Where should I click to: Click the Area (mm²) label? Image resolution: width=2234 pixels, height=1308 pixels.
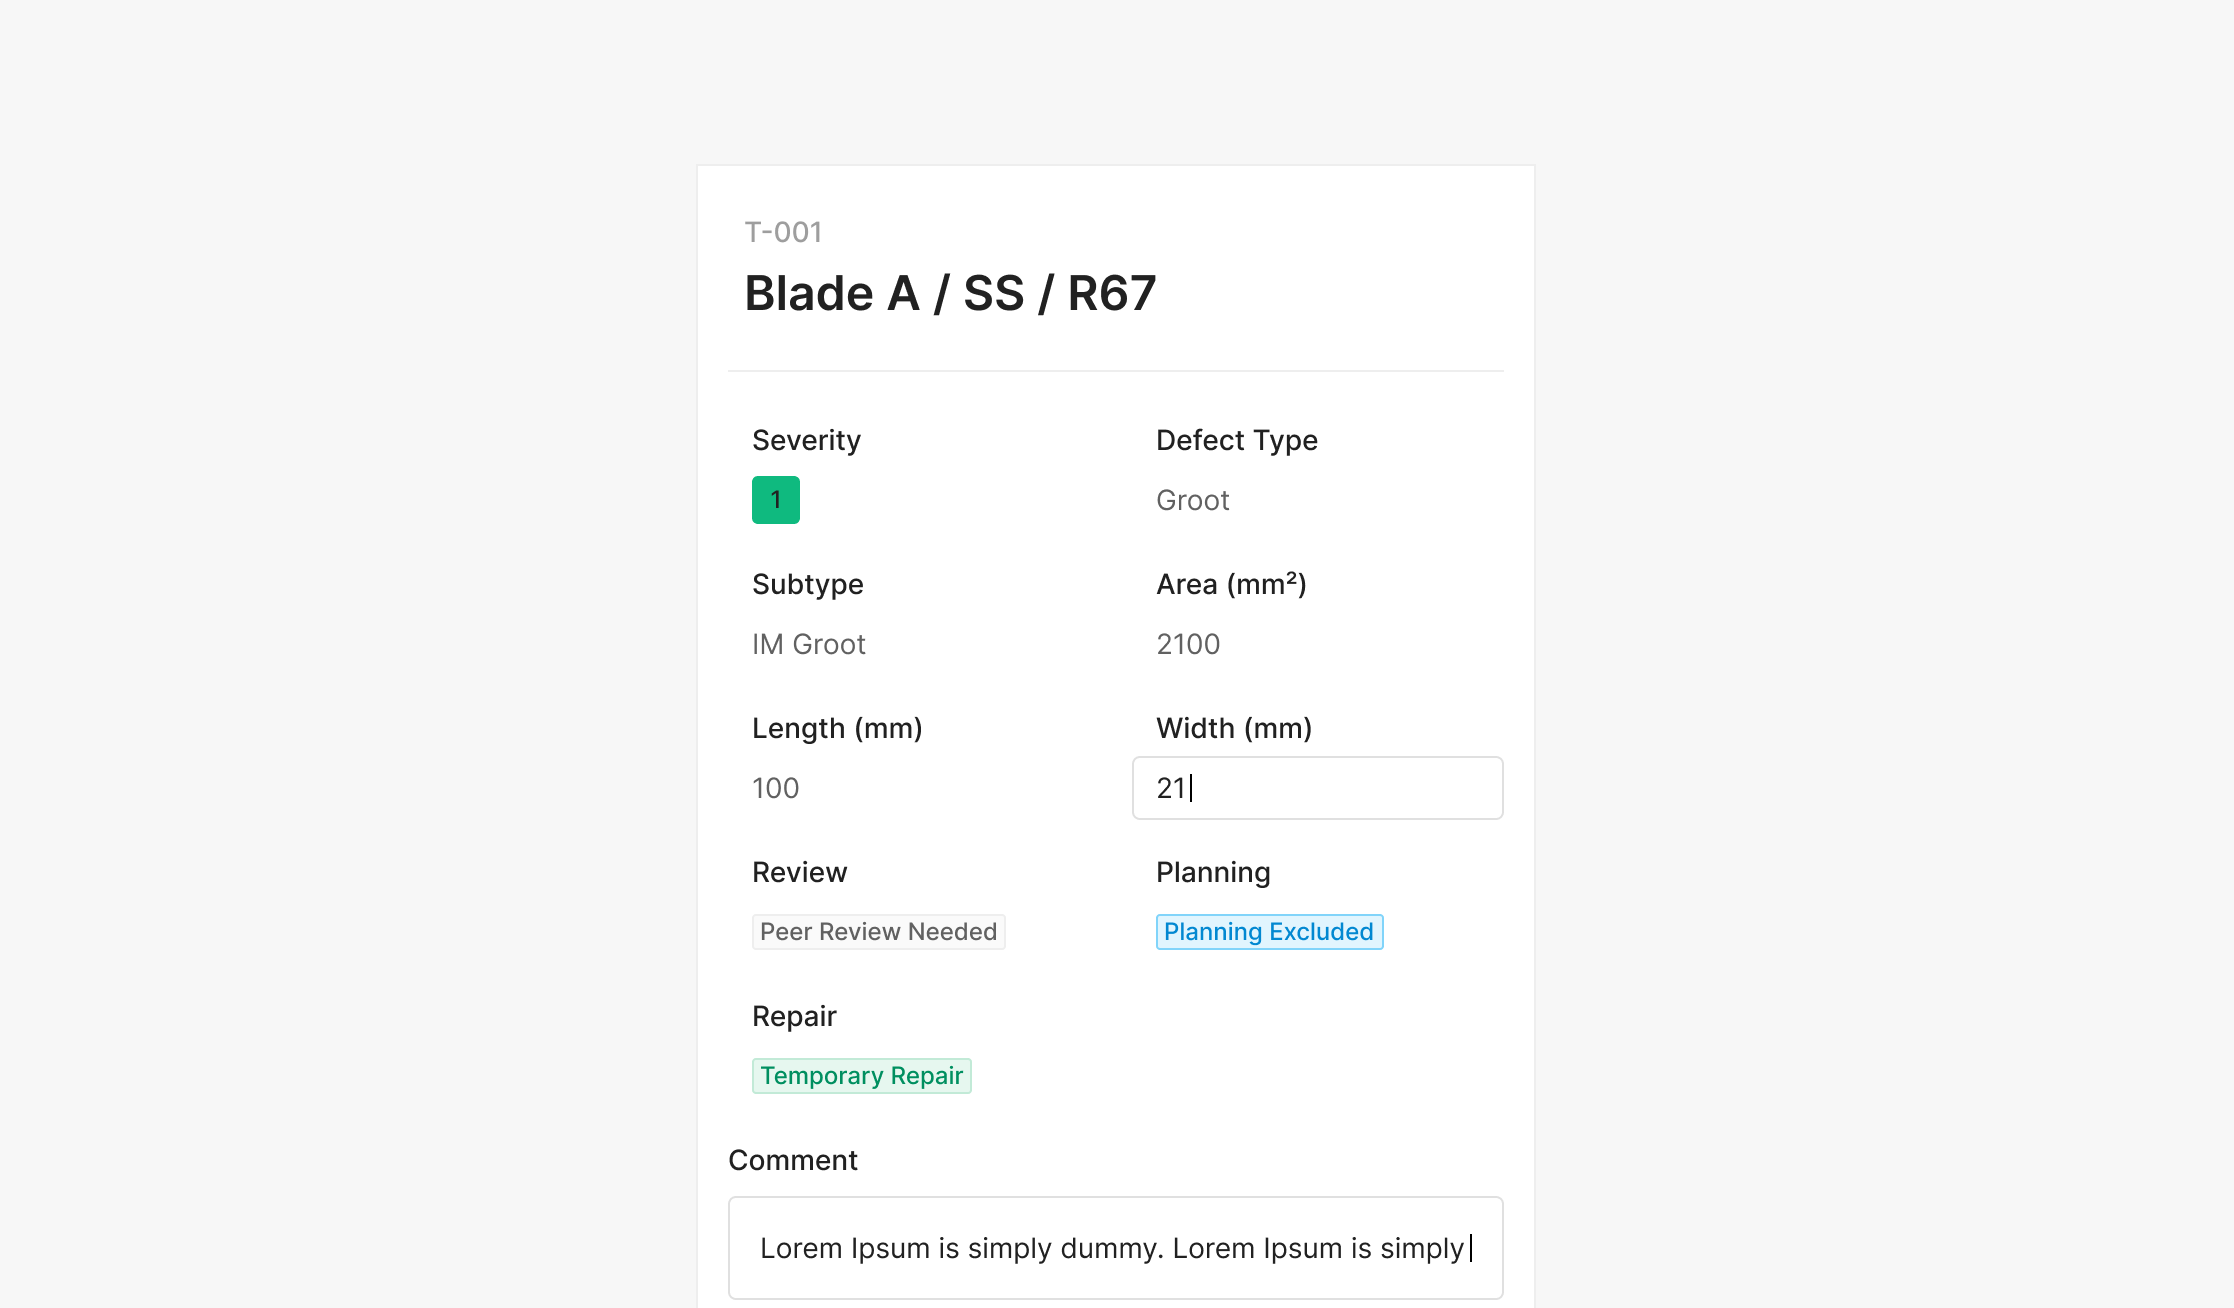click(1231, 584)
